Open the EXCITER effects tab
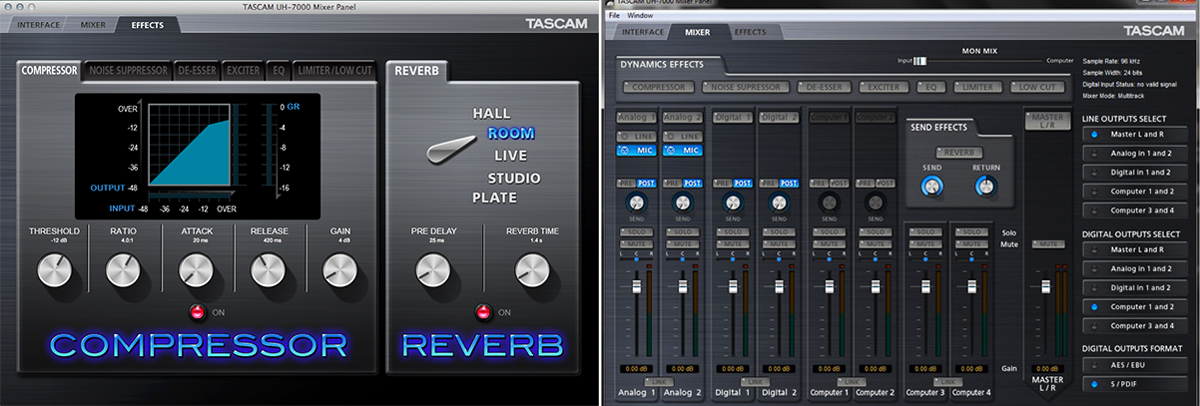This screenshot has height=406, width=1200. [242, 71]
